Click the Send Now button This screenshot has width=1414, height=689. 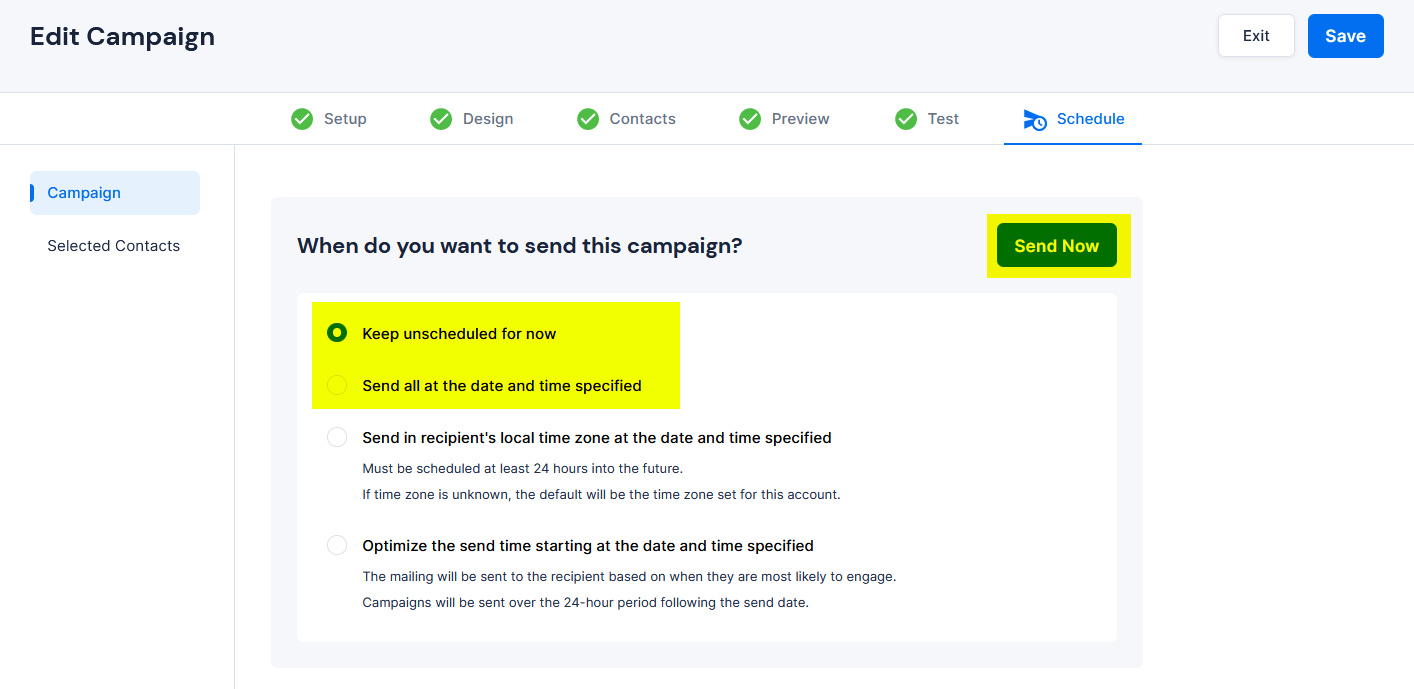[1057, 246]
